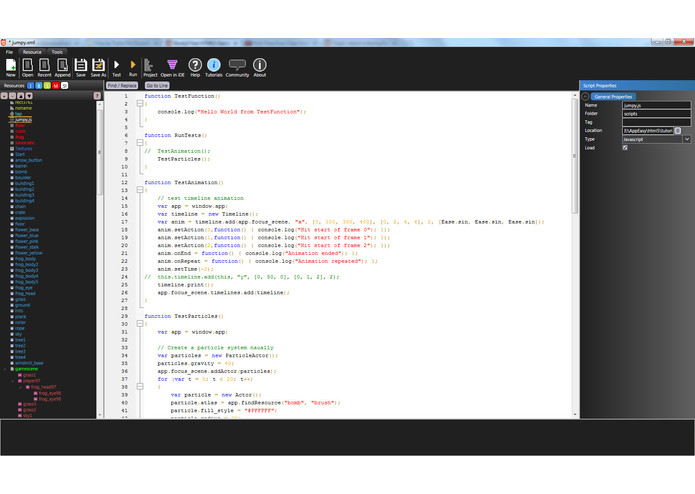
Task: Click the expand-all '+' resource tree button
Action: coord(4,96)
